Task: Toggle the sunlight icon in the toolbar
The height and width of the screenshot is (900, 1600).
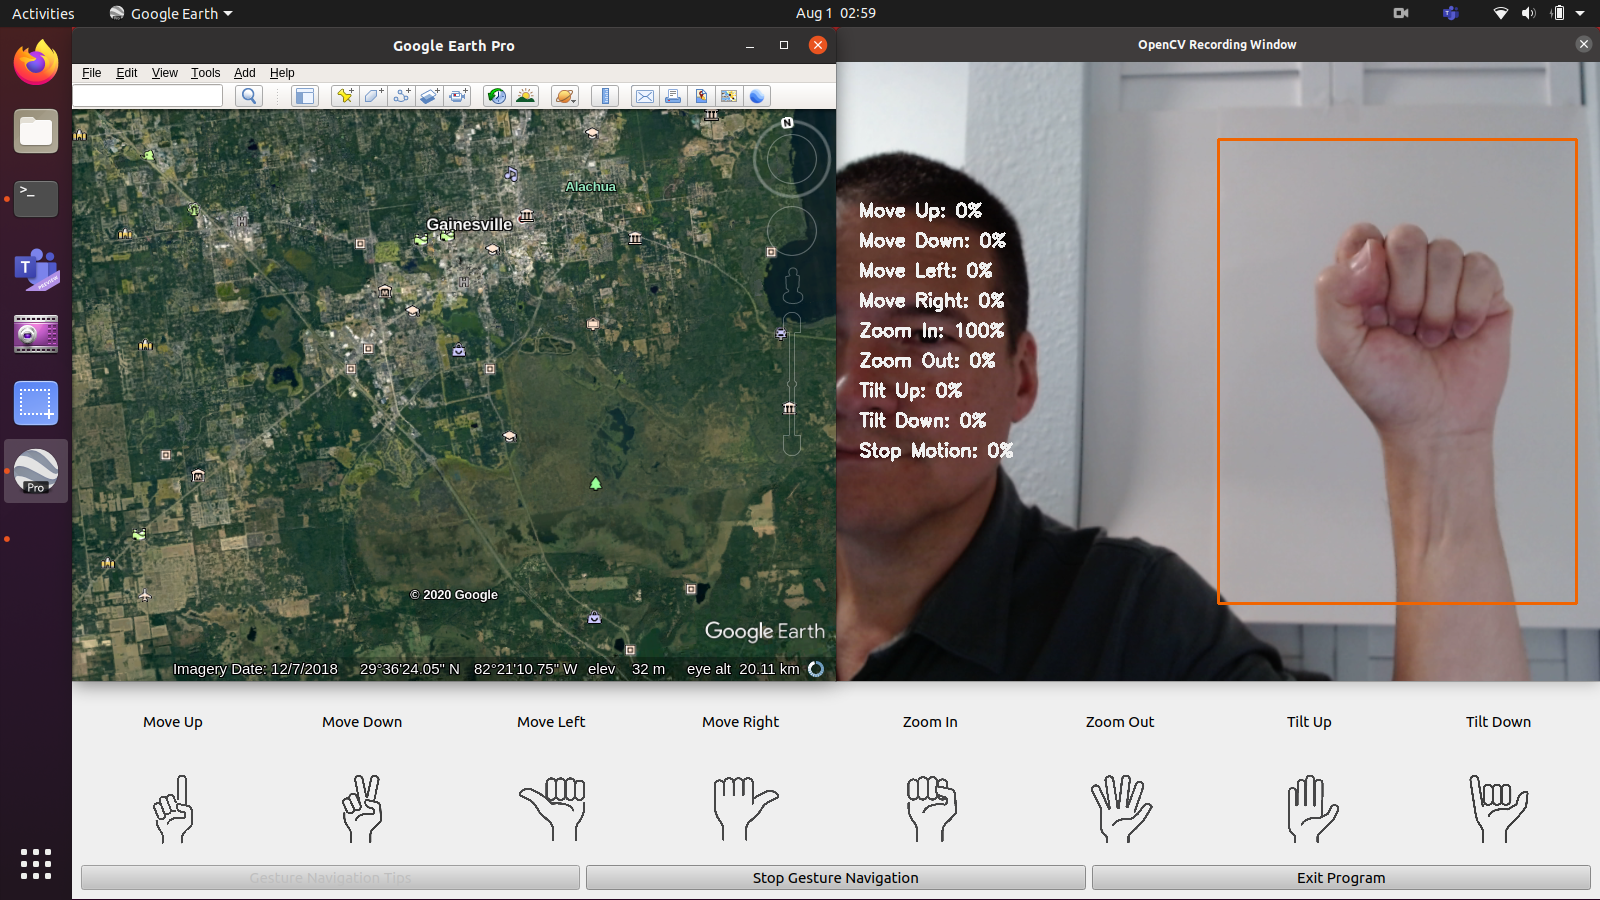Action: click(x=525, y=96)
